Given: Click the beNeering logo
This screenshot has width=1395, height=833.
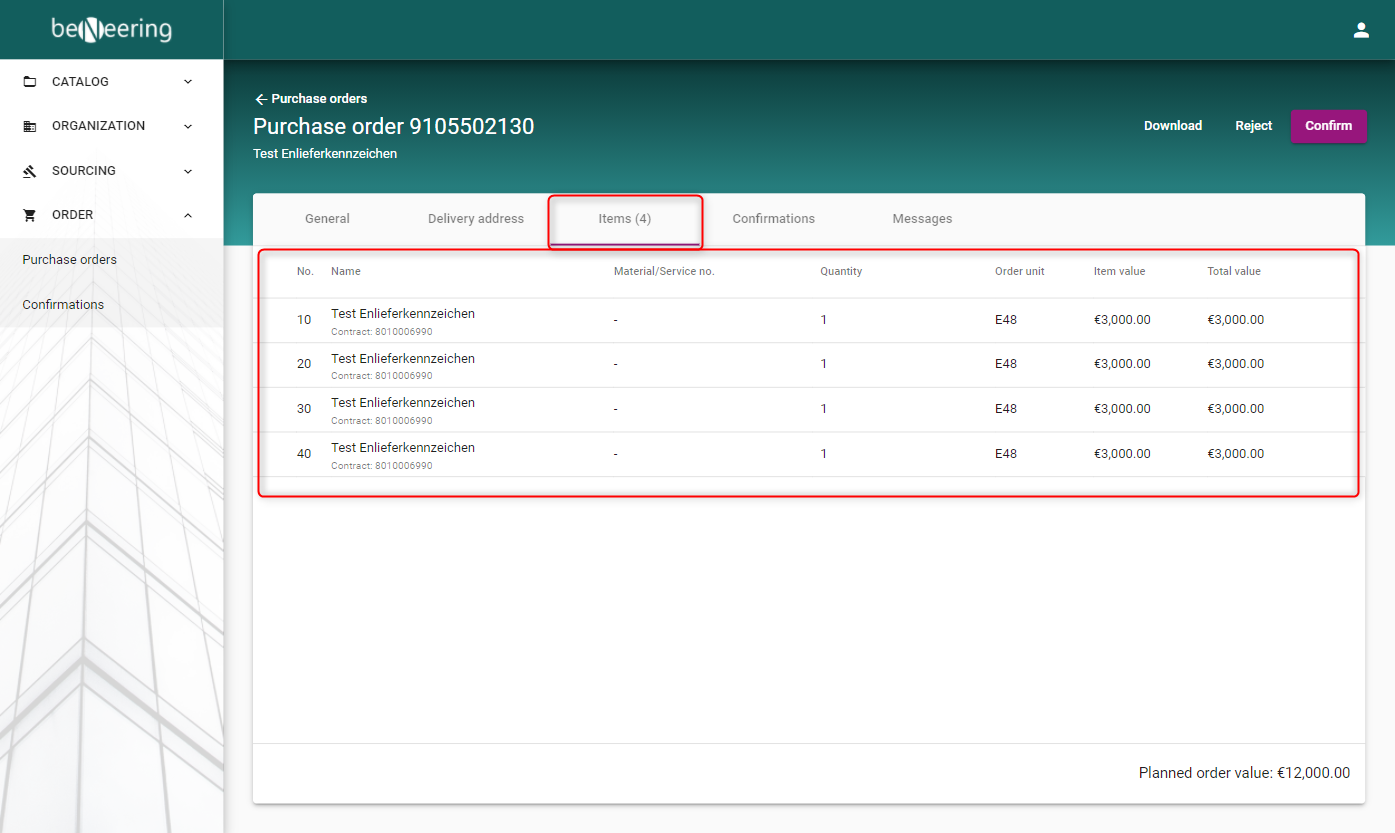Looking at the screenshot, I should tap(111, 30).
